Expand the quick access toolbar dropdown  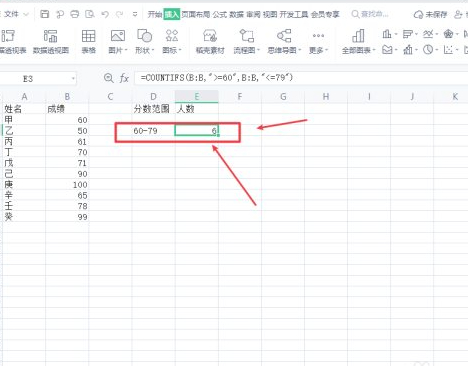click(135, 14)
